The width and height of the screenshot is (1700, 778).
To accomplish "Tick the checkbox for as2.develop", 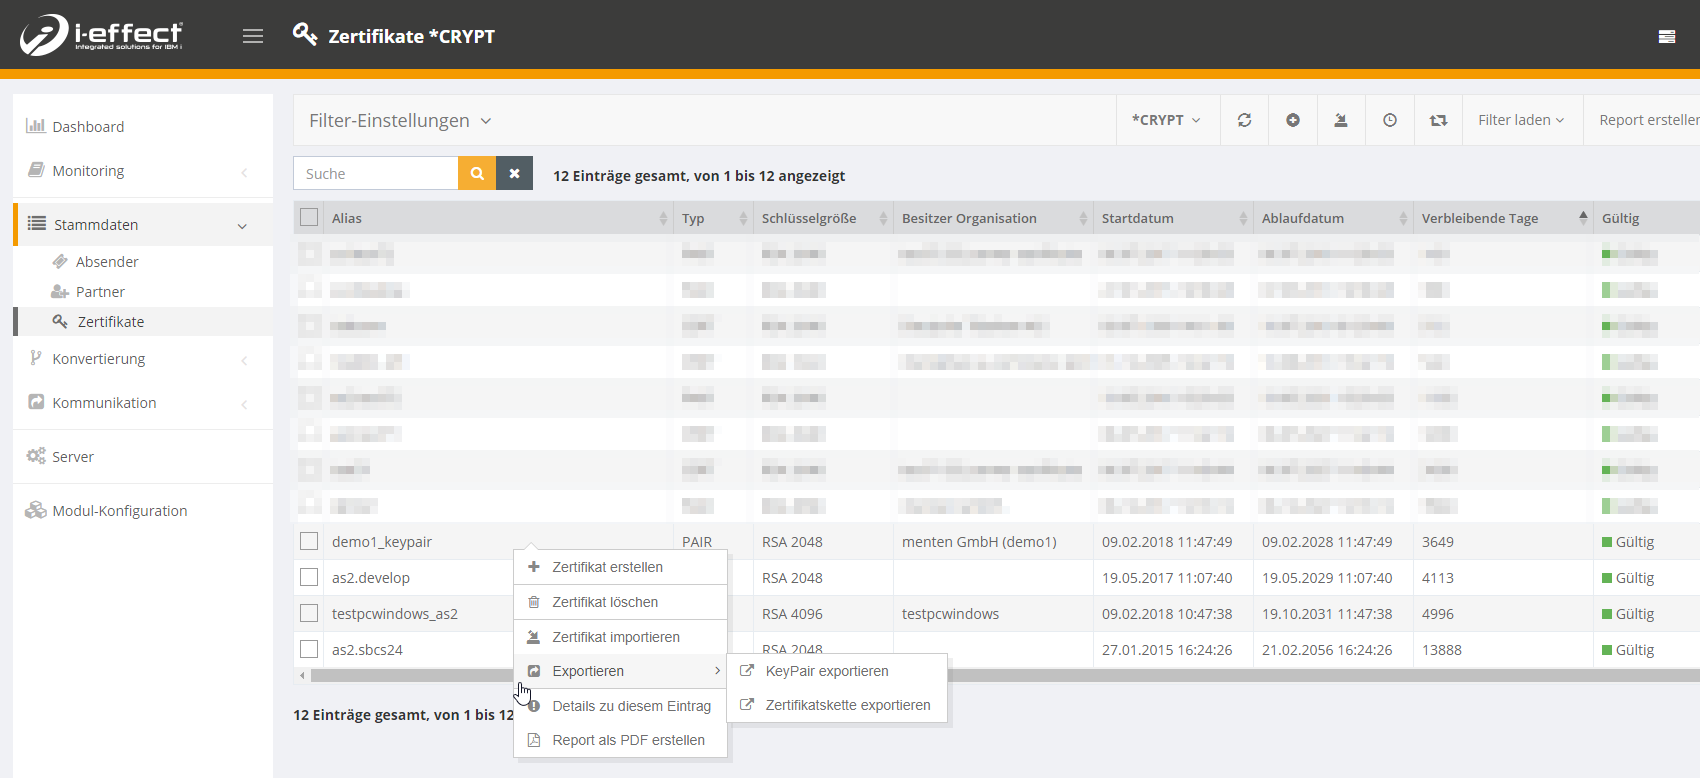I will click(309, 577).
